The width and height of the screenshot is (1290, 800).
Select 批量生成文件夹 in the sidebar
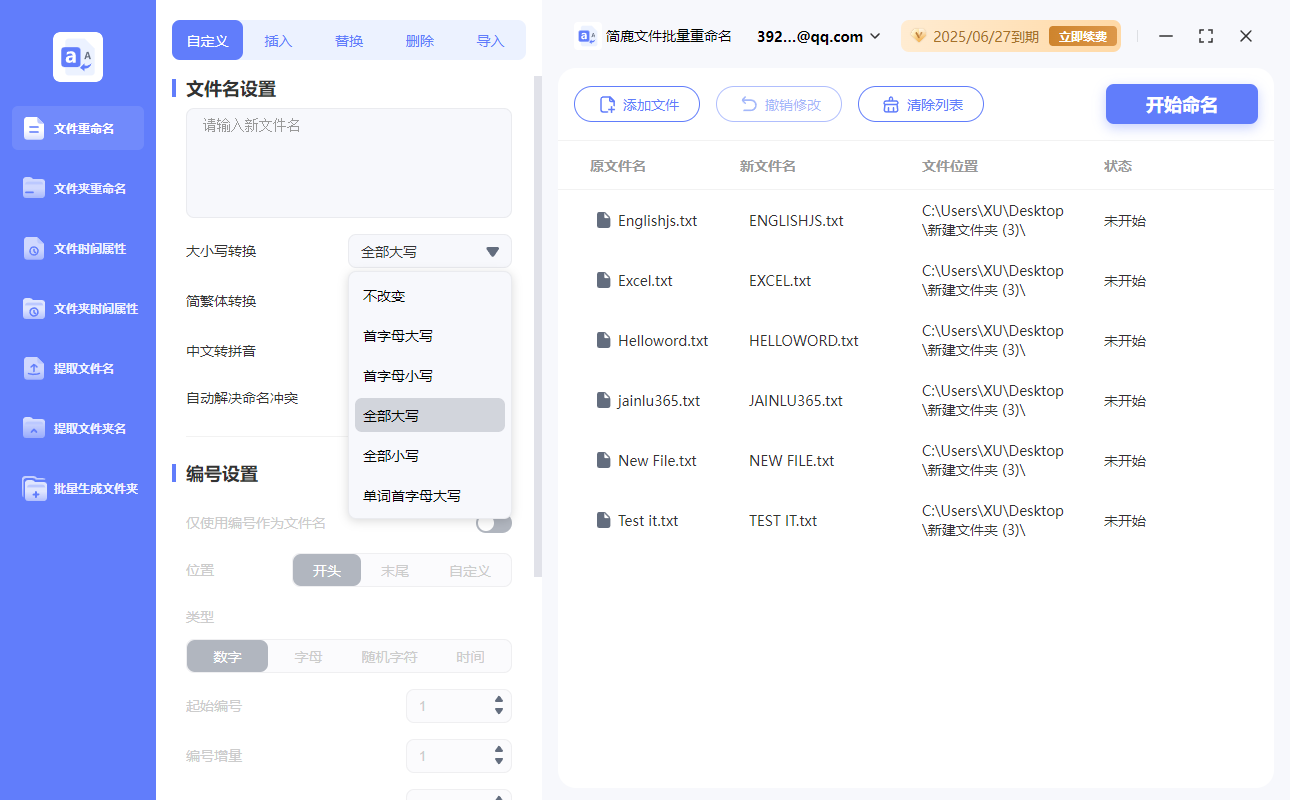[x=77, y=488]
